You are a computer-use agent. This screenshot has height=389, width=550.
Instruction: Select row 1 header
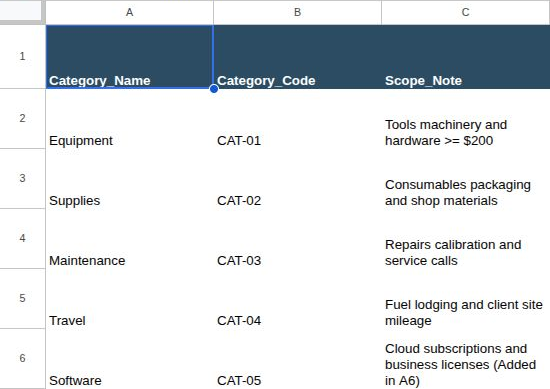click(22, 56)
